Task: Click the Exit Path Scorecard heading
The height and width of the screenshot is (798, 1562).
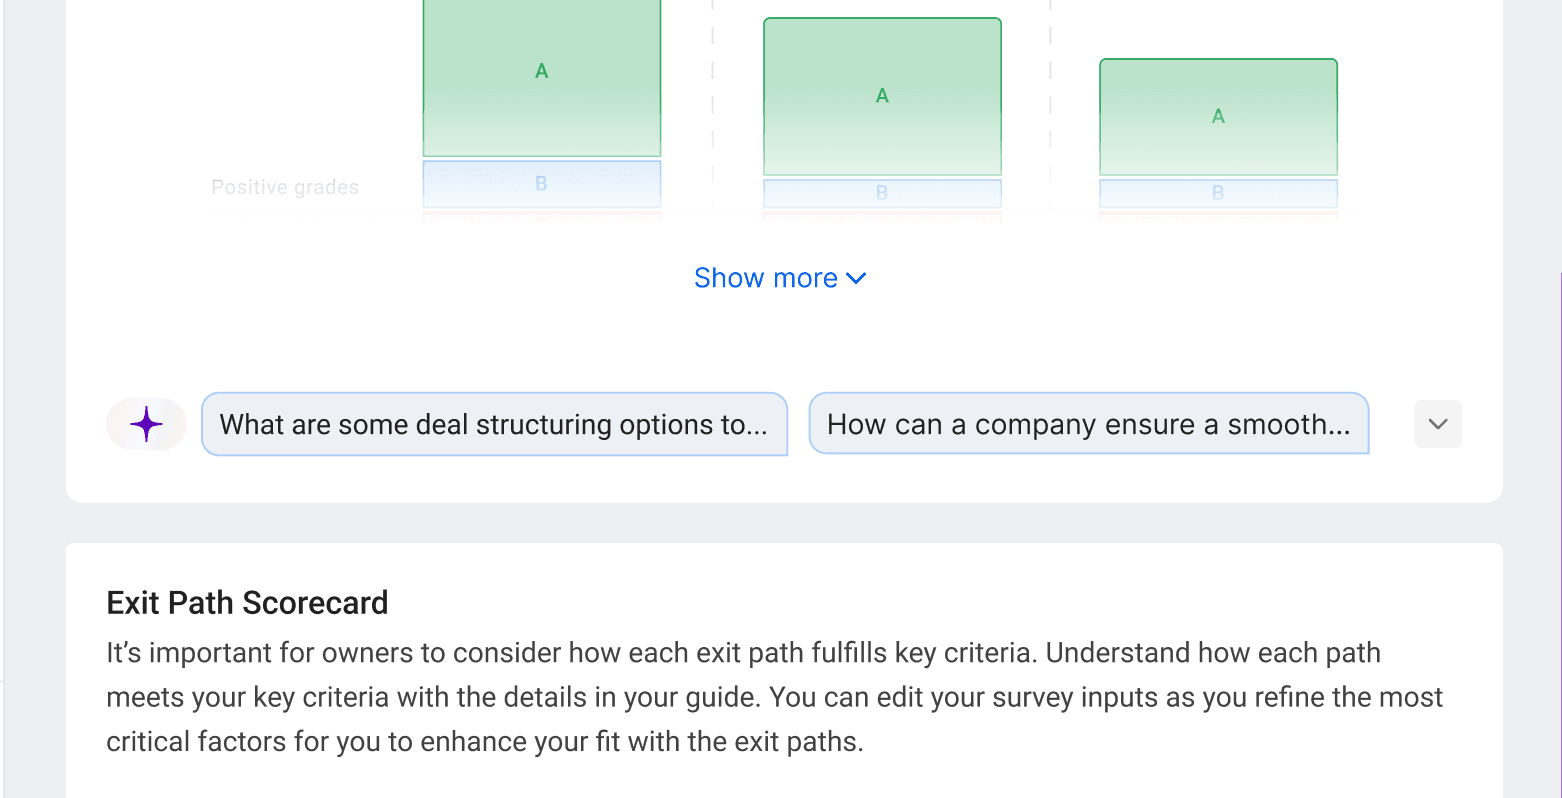Action: click(x=247, y=603)
